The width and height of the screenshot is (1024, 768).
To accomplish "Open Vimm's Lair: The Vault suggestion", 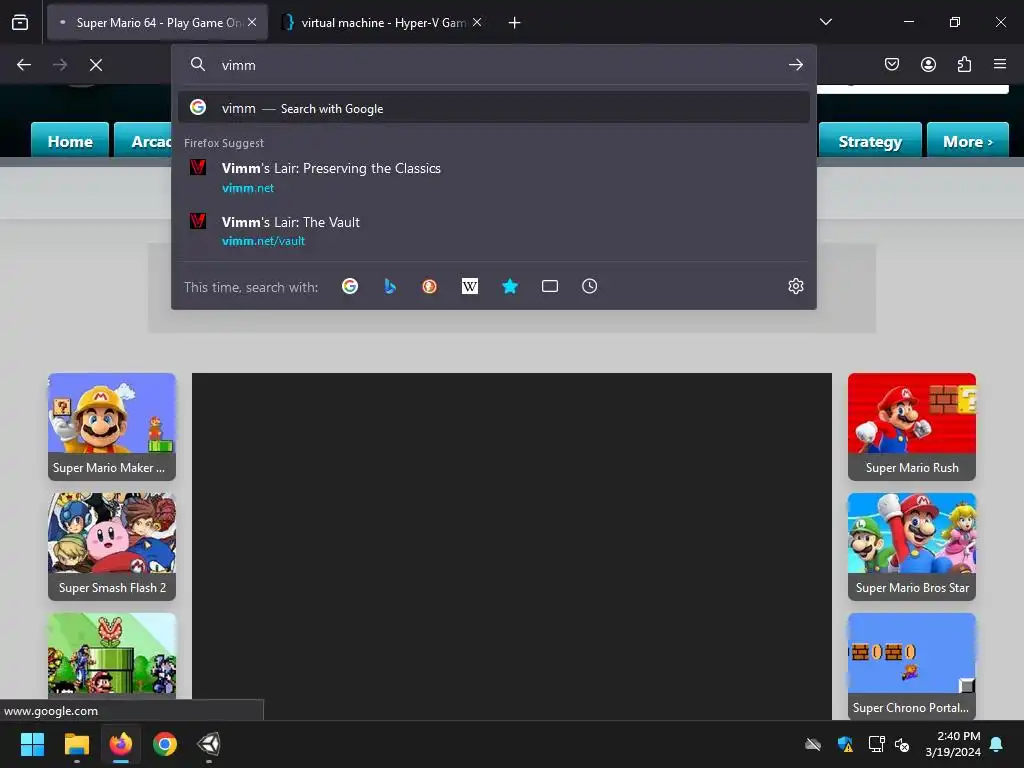I will point(494,231).
